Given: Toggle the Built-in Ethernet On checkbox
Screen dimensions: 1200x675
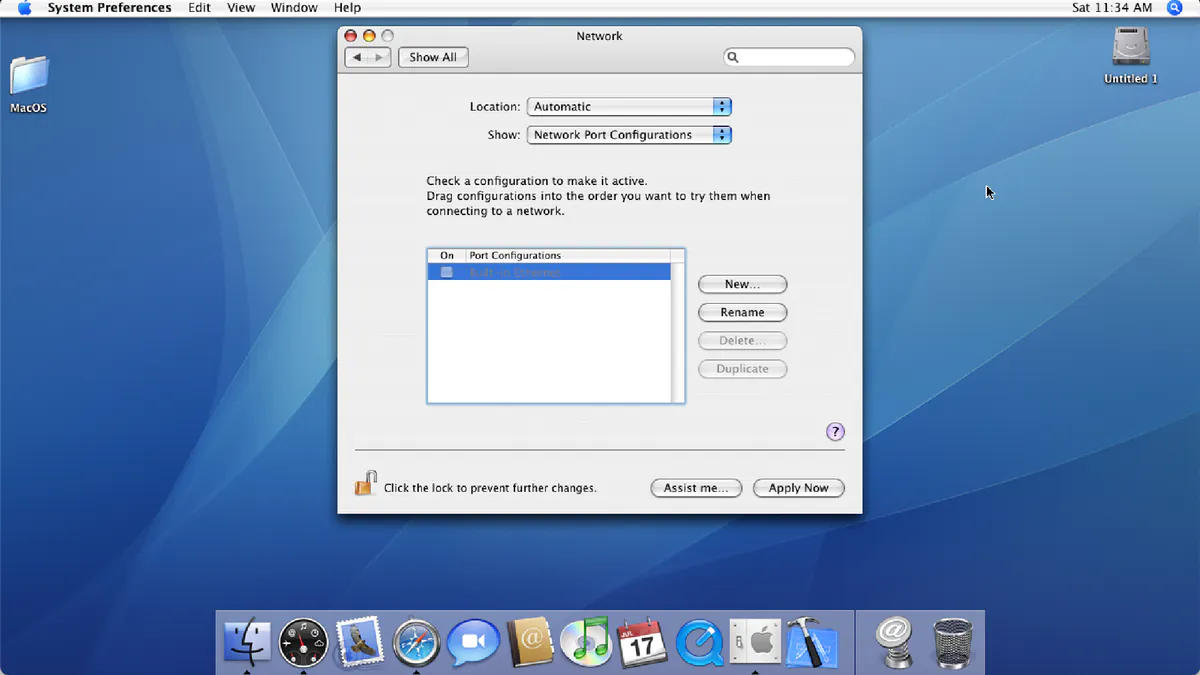Looking at the screenshot, I should point(447,272).
